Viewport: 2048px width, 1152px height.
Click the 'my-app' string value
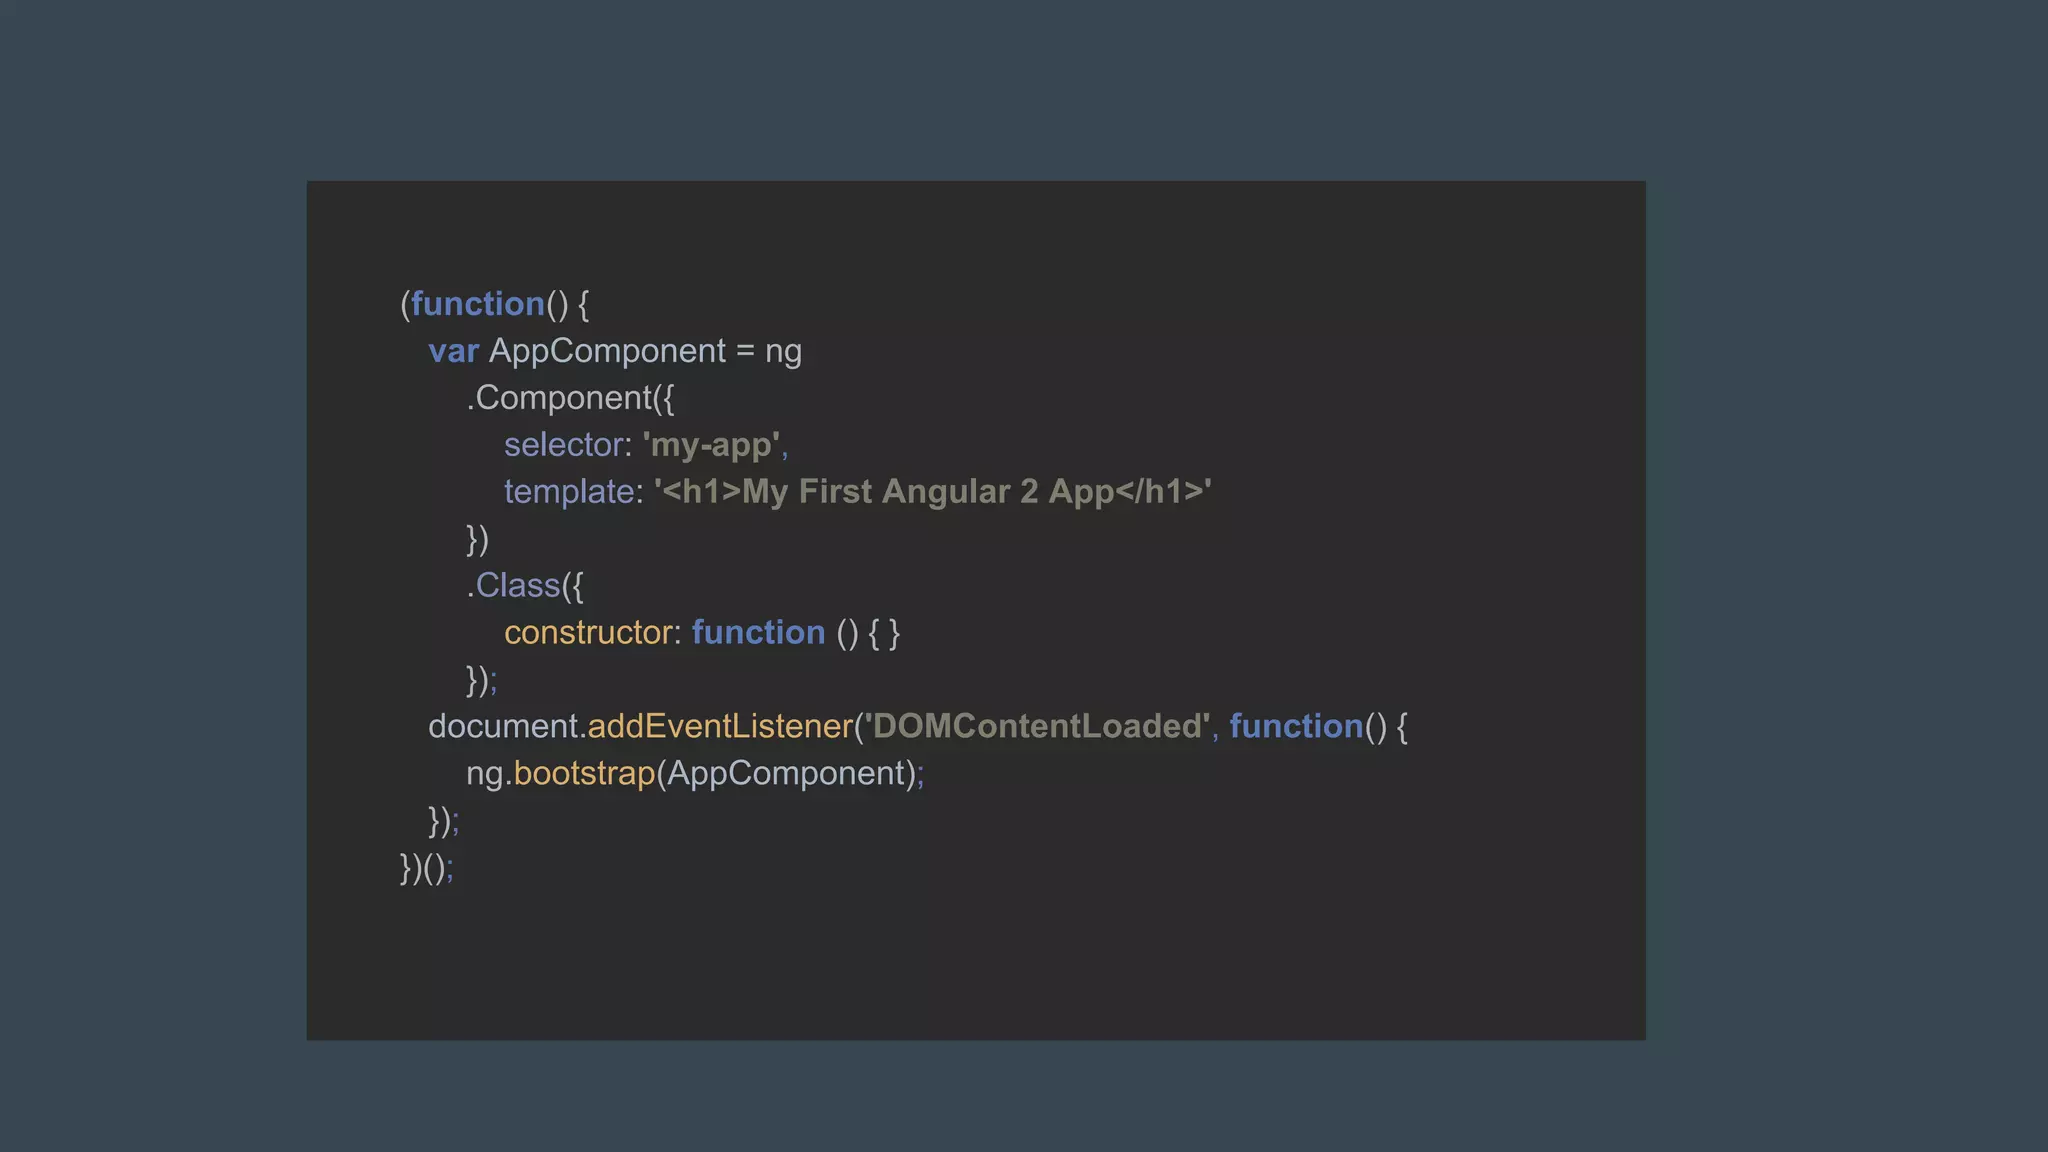coord(711,445)
